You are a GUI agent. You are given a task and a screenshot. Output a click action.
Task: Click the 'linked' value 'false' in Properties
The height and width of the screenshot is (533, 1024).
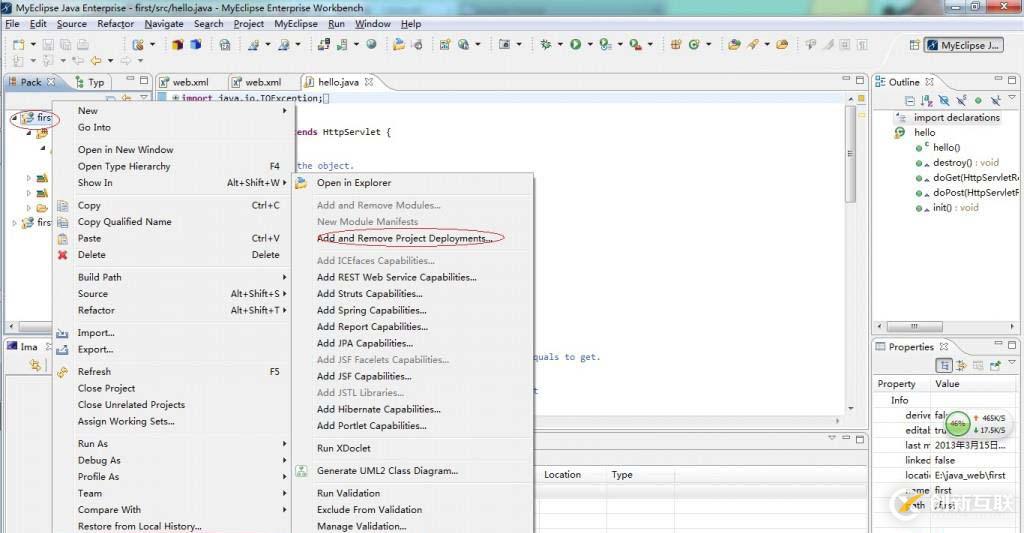tap(944, 460)
